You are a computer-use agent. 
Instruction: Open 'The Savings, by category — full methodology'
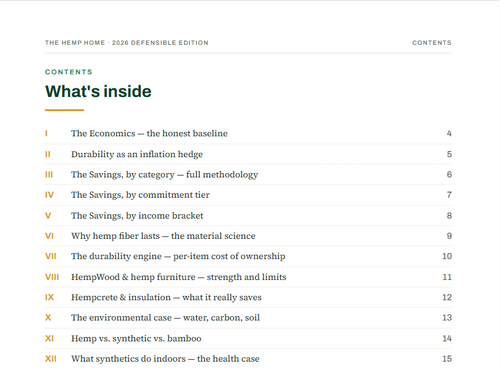(164, 175)
